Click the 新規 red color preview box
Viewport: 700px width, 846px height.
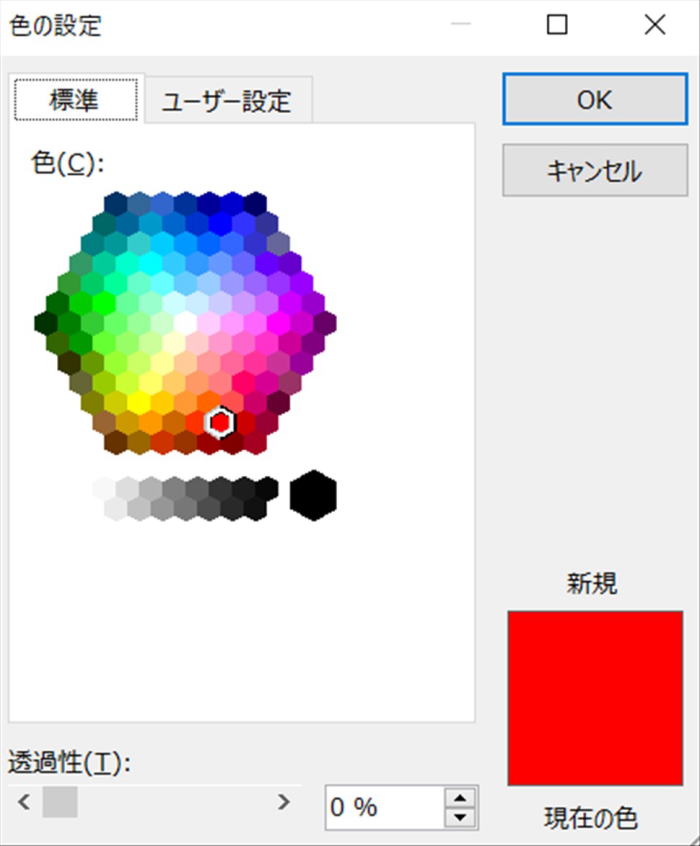click(x=595, y=698)
